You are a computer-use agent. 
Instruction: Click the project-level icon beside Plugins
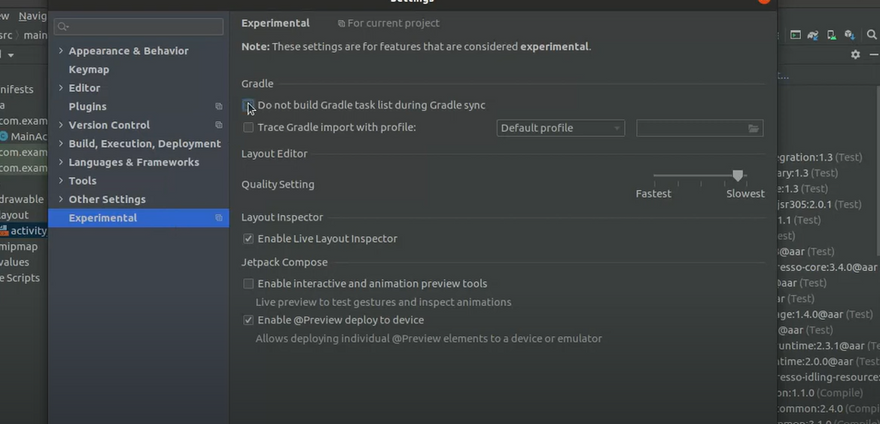219,107
